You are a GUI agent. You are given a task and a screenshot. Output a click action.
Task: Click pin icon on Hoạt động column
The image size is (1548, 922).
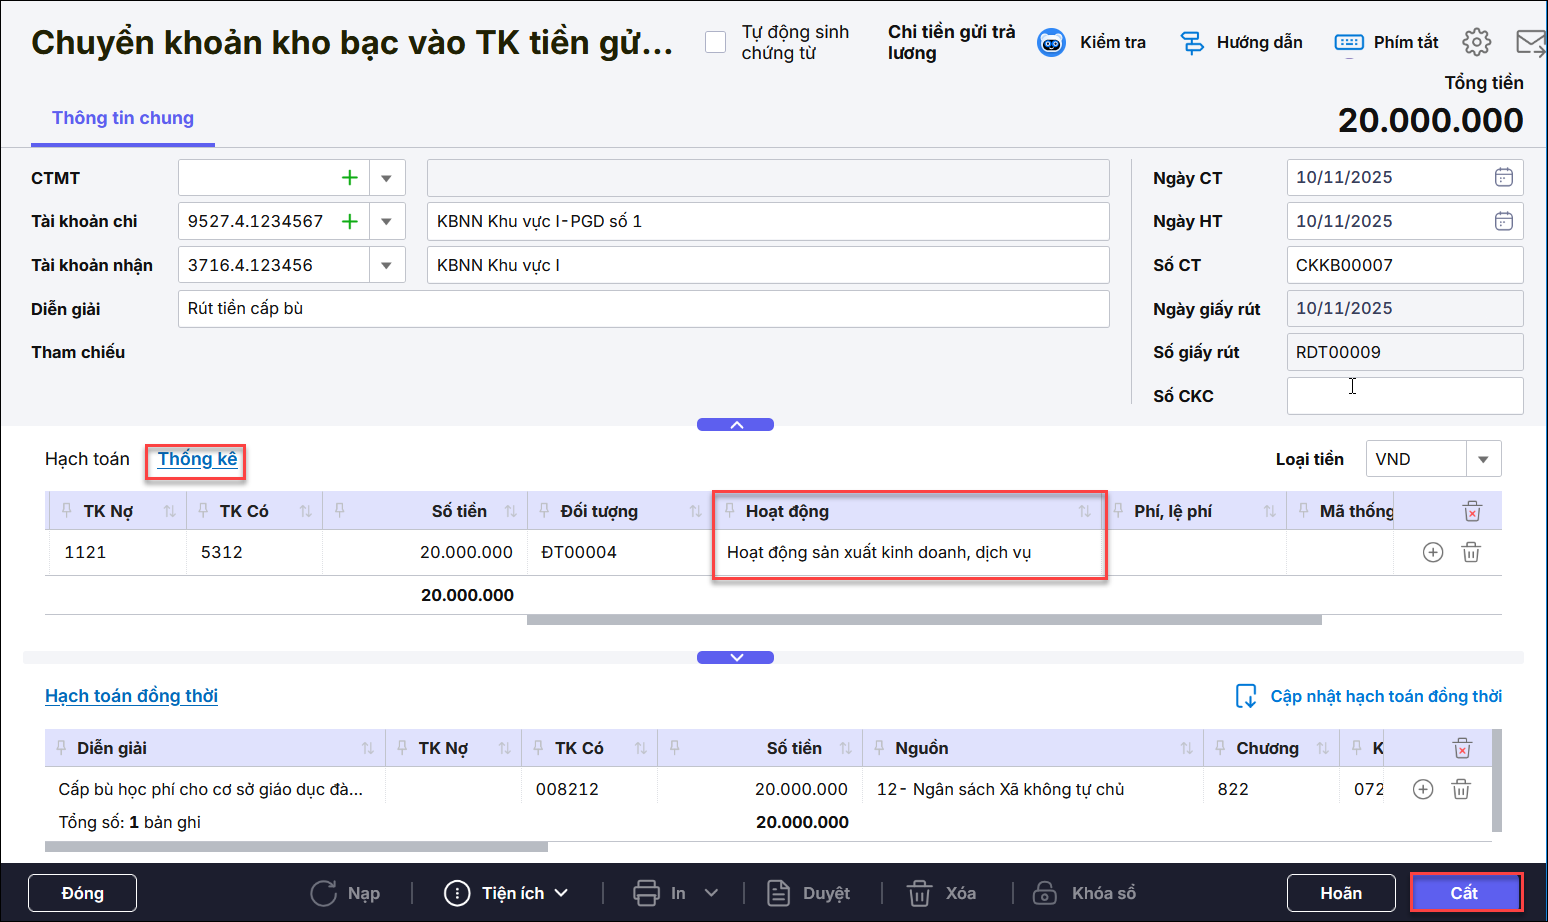coord(730,511)
